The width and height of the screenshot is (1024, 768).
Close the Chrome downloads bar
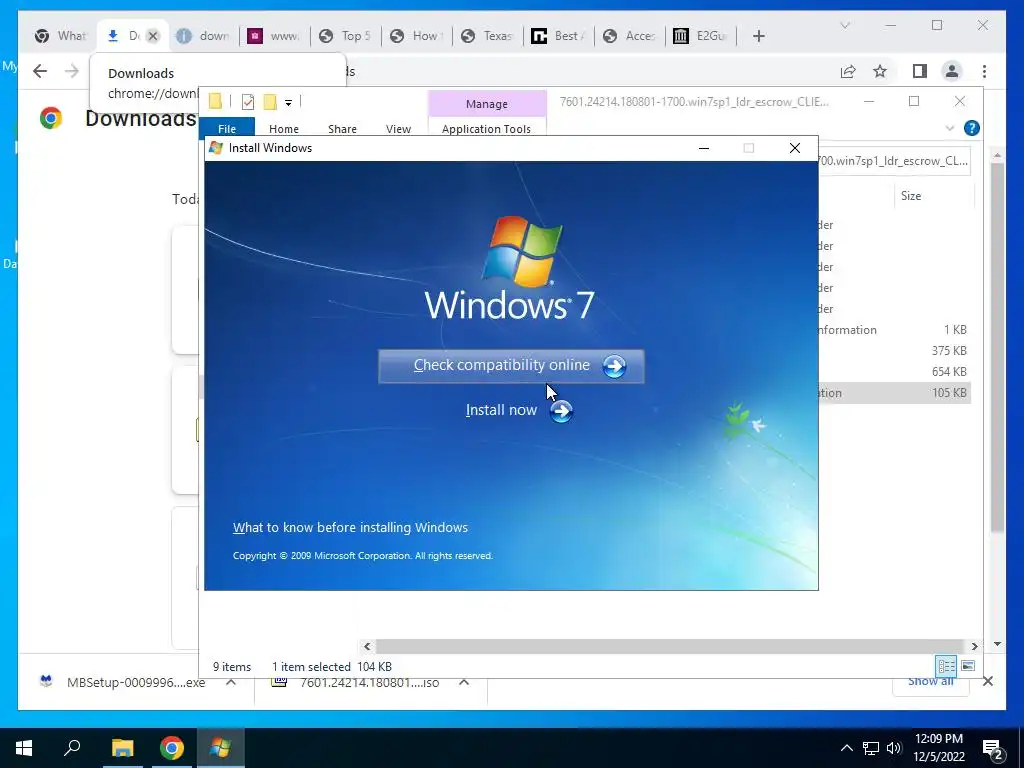point(988,682)
